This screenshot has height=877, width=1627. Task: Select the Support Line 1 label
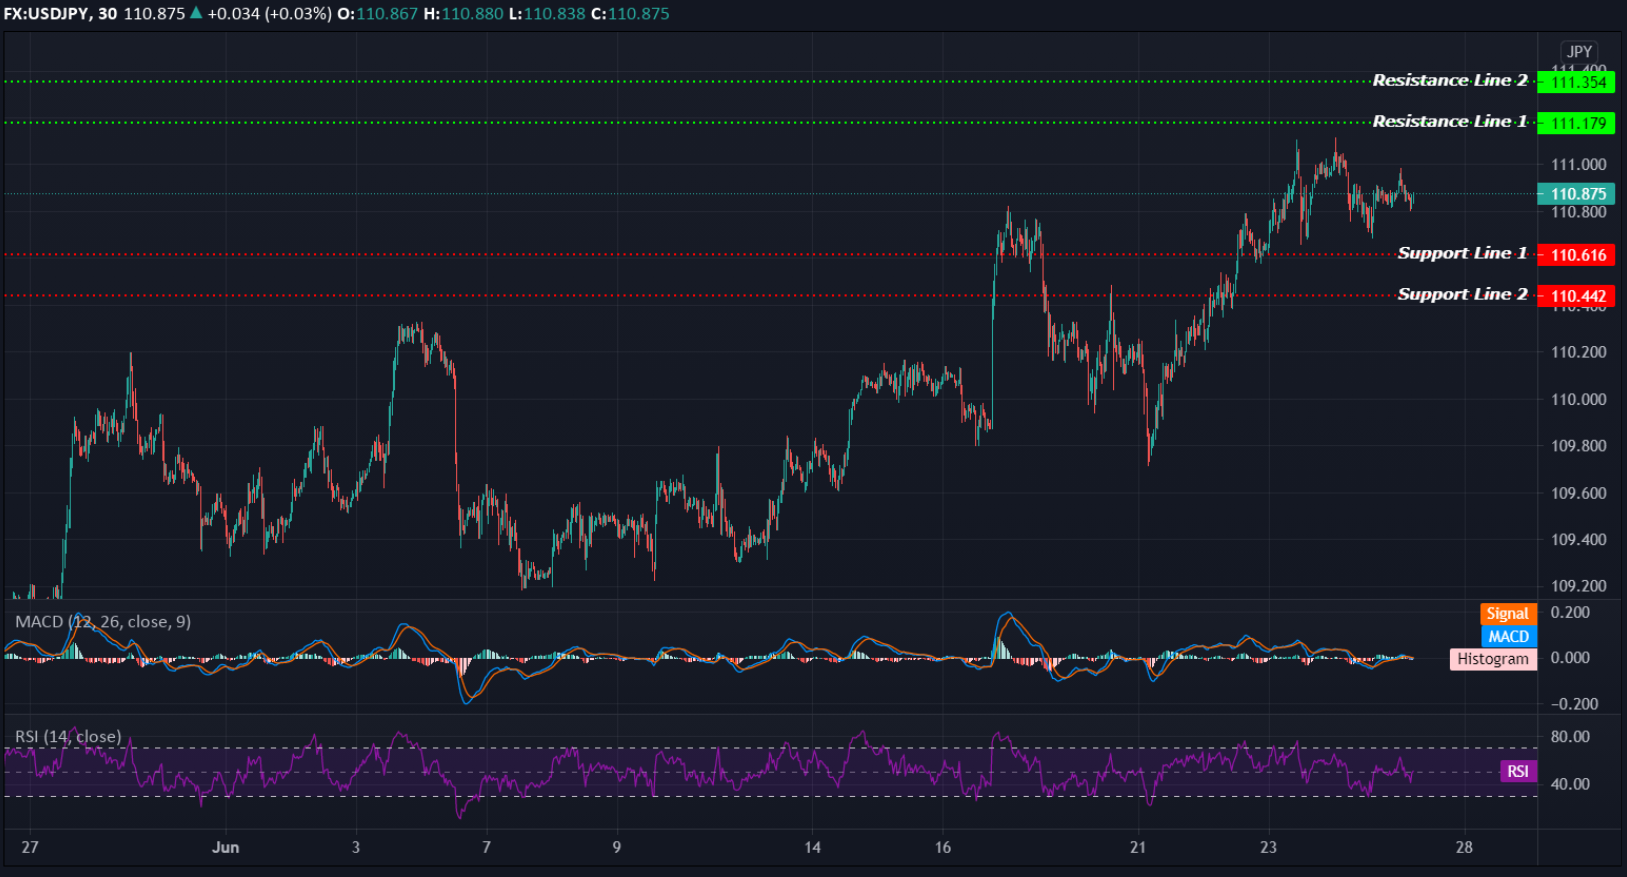pyautogui.click(x=1462, y=253)
